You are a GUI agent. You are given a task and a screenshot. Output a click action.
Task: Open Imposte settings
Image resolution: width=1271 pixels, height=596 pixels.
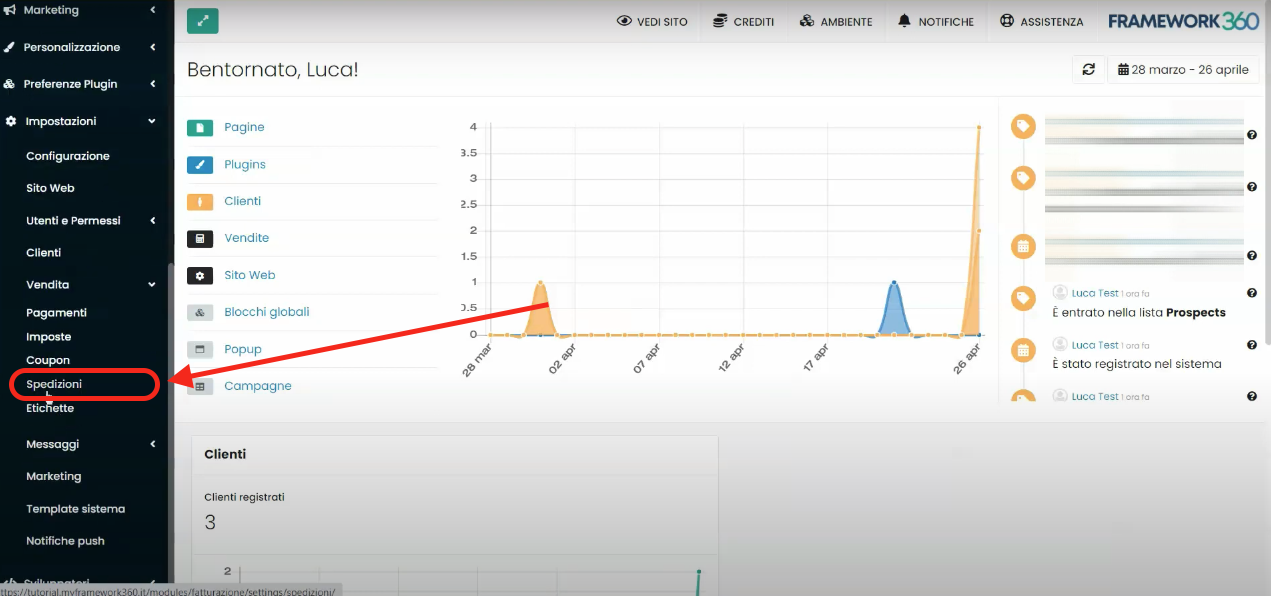(49, 337)
